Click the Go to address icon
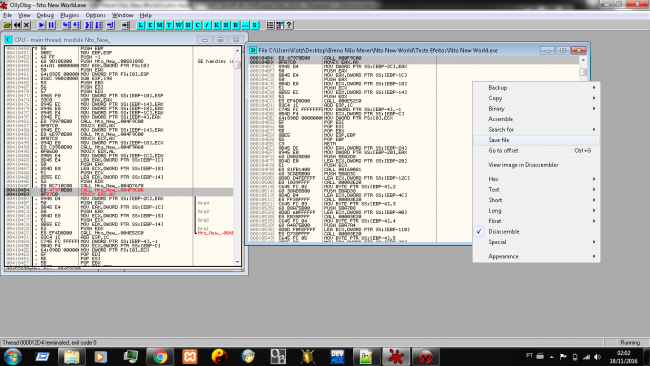 coord(125,25)
